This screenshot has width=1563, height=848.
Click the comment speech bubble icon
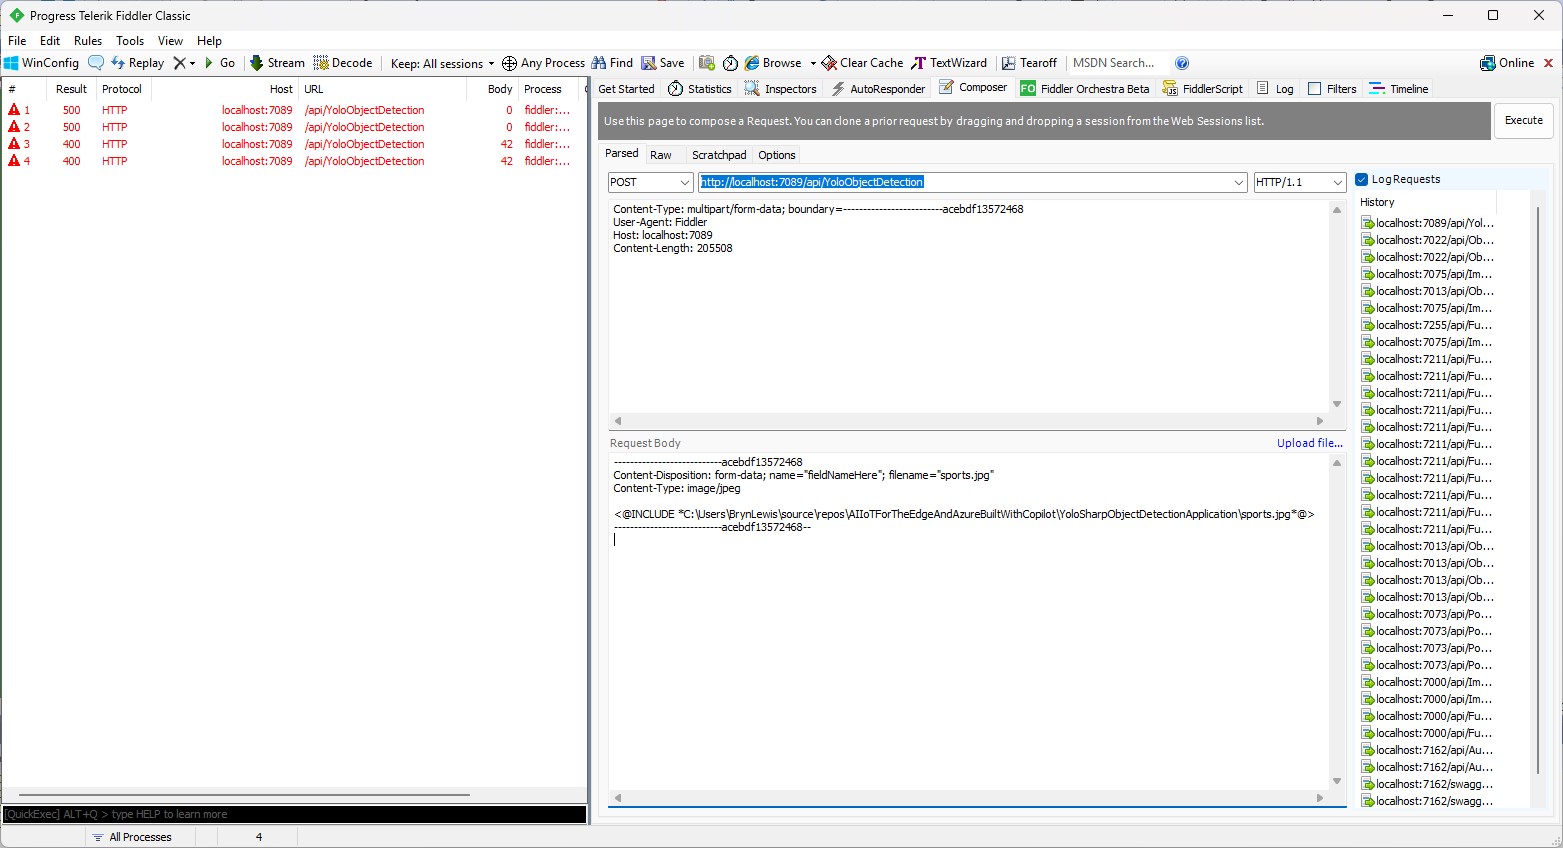click(x=96, y=63)
